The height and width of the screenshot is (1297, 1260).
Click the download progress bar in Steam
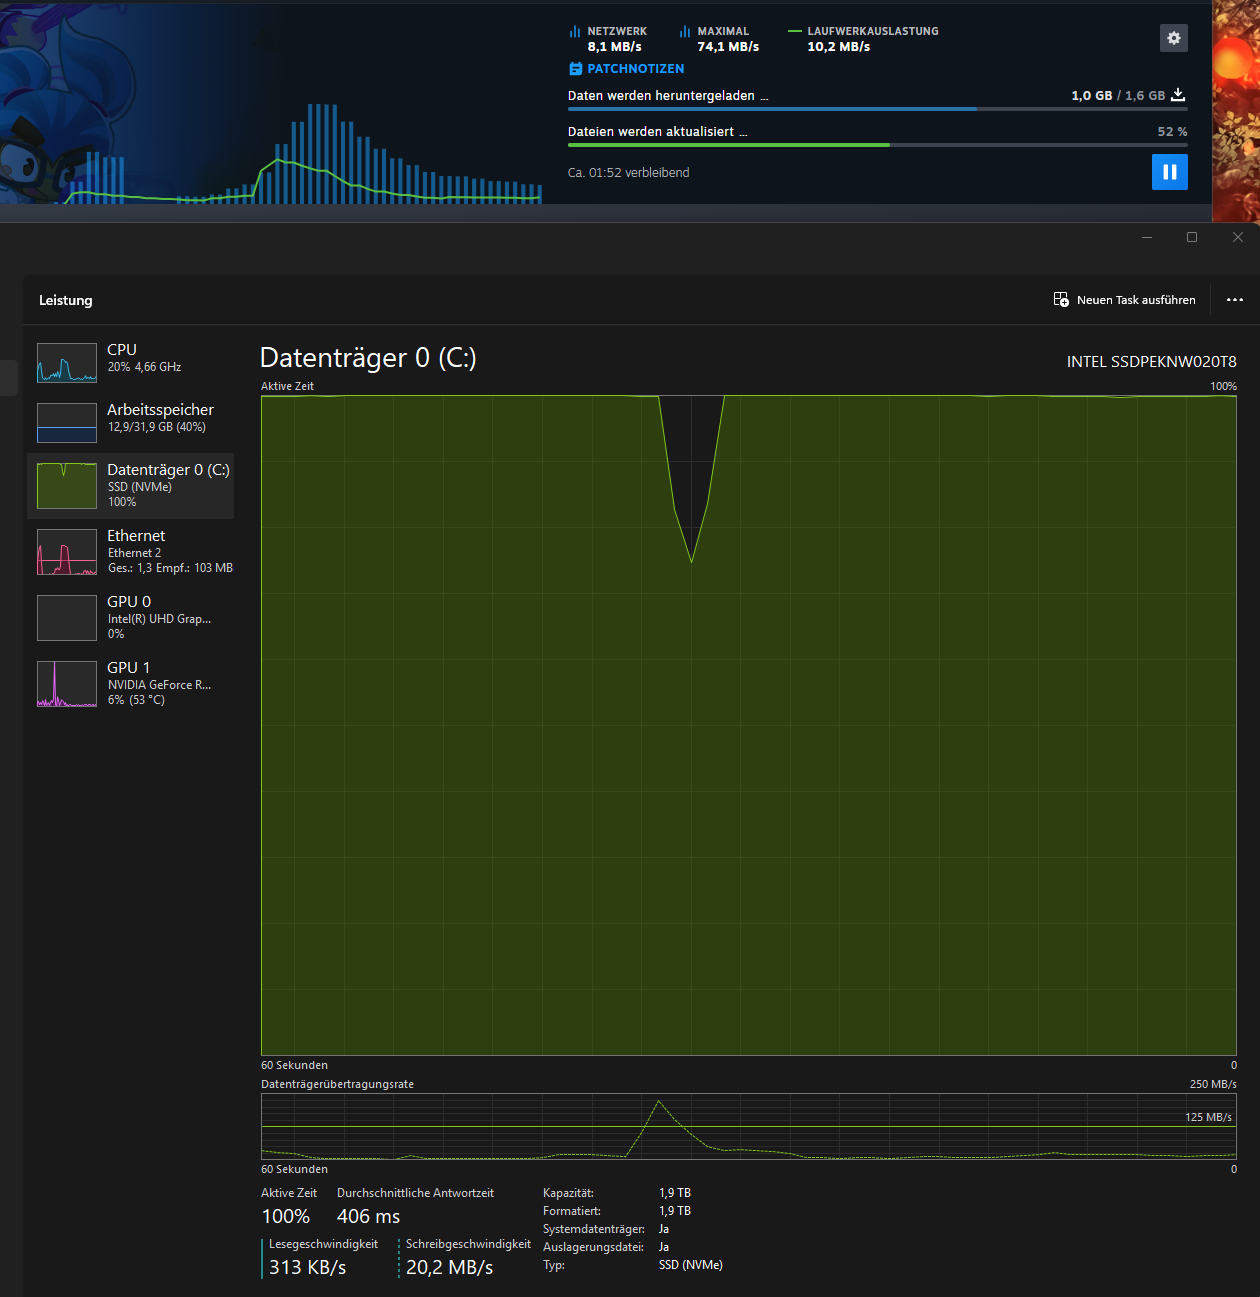[878, 109]
